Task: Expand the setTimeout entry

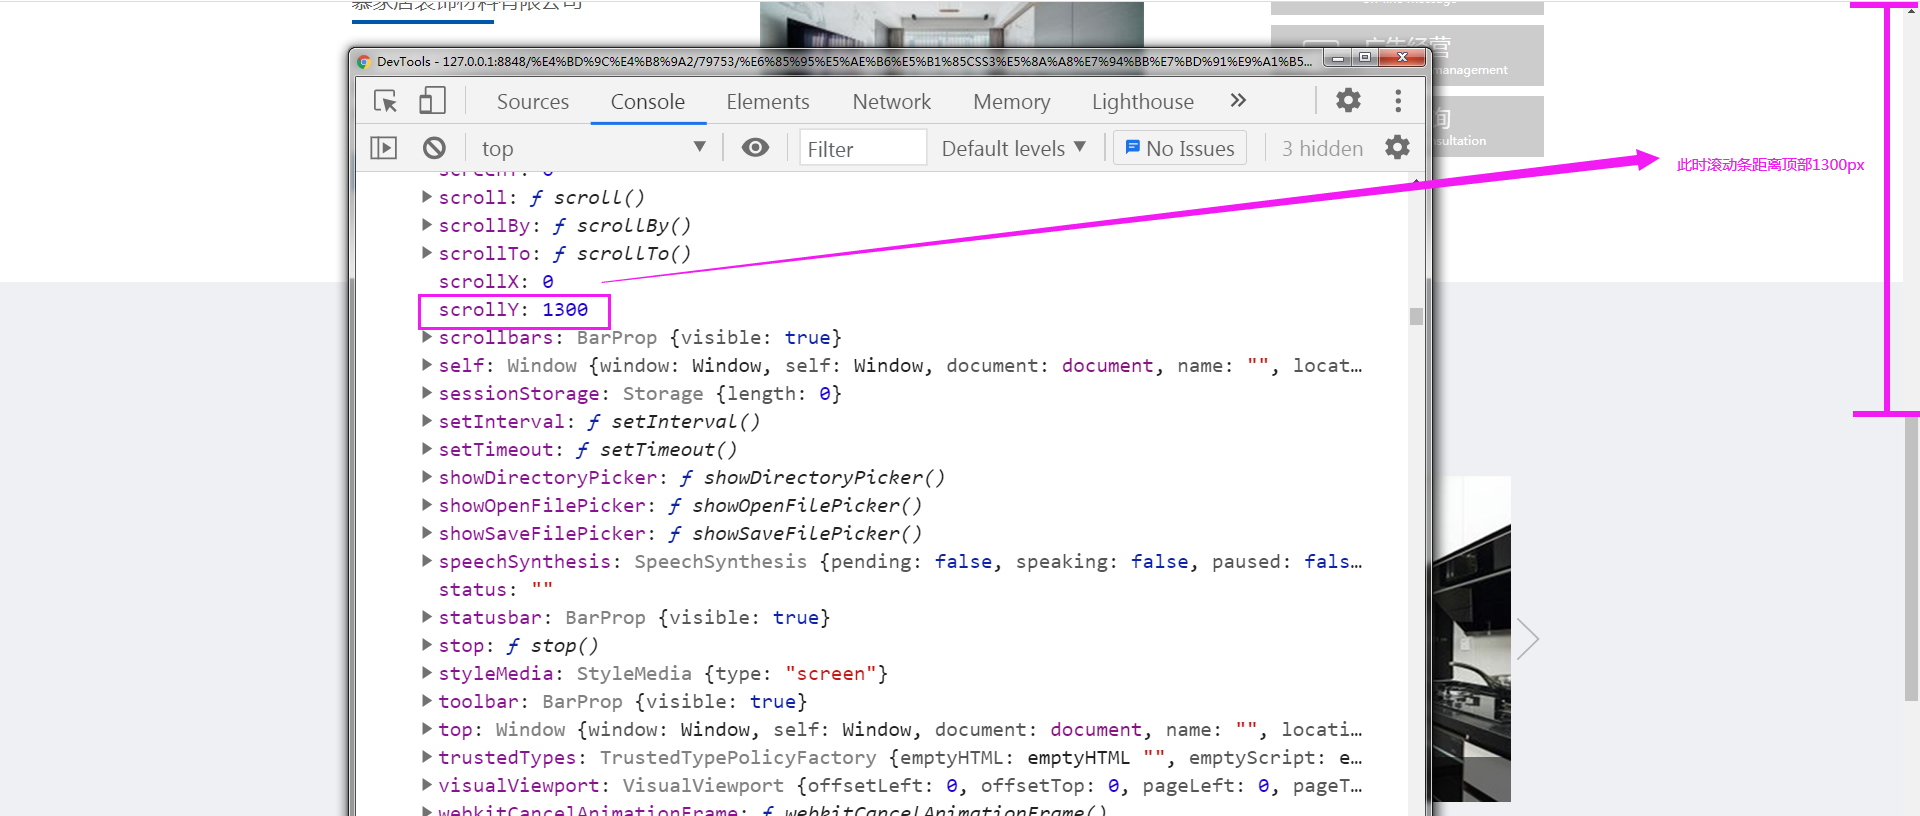Action: point(427,449)
